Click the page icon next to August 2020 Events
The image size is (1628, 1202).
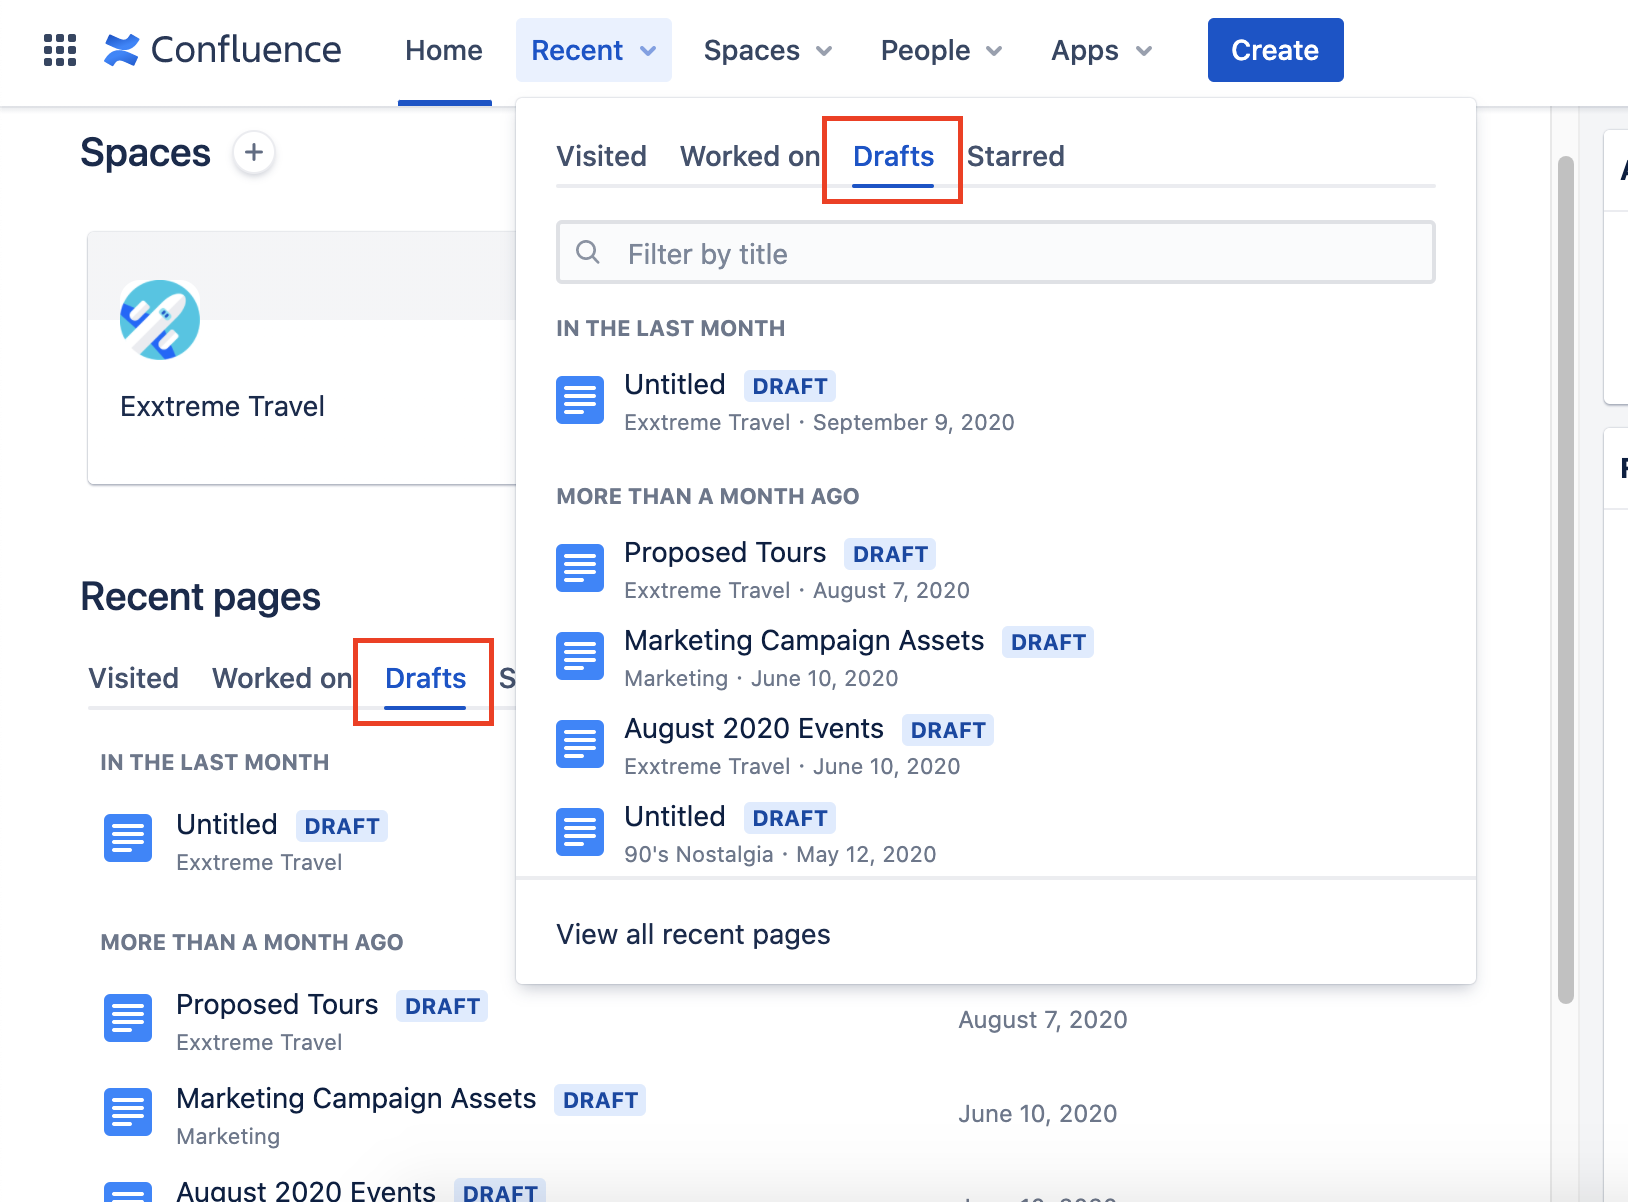pyautogui.click(x=579, y=743)
